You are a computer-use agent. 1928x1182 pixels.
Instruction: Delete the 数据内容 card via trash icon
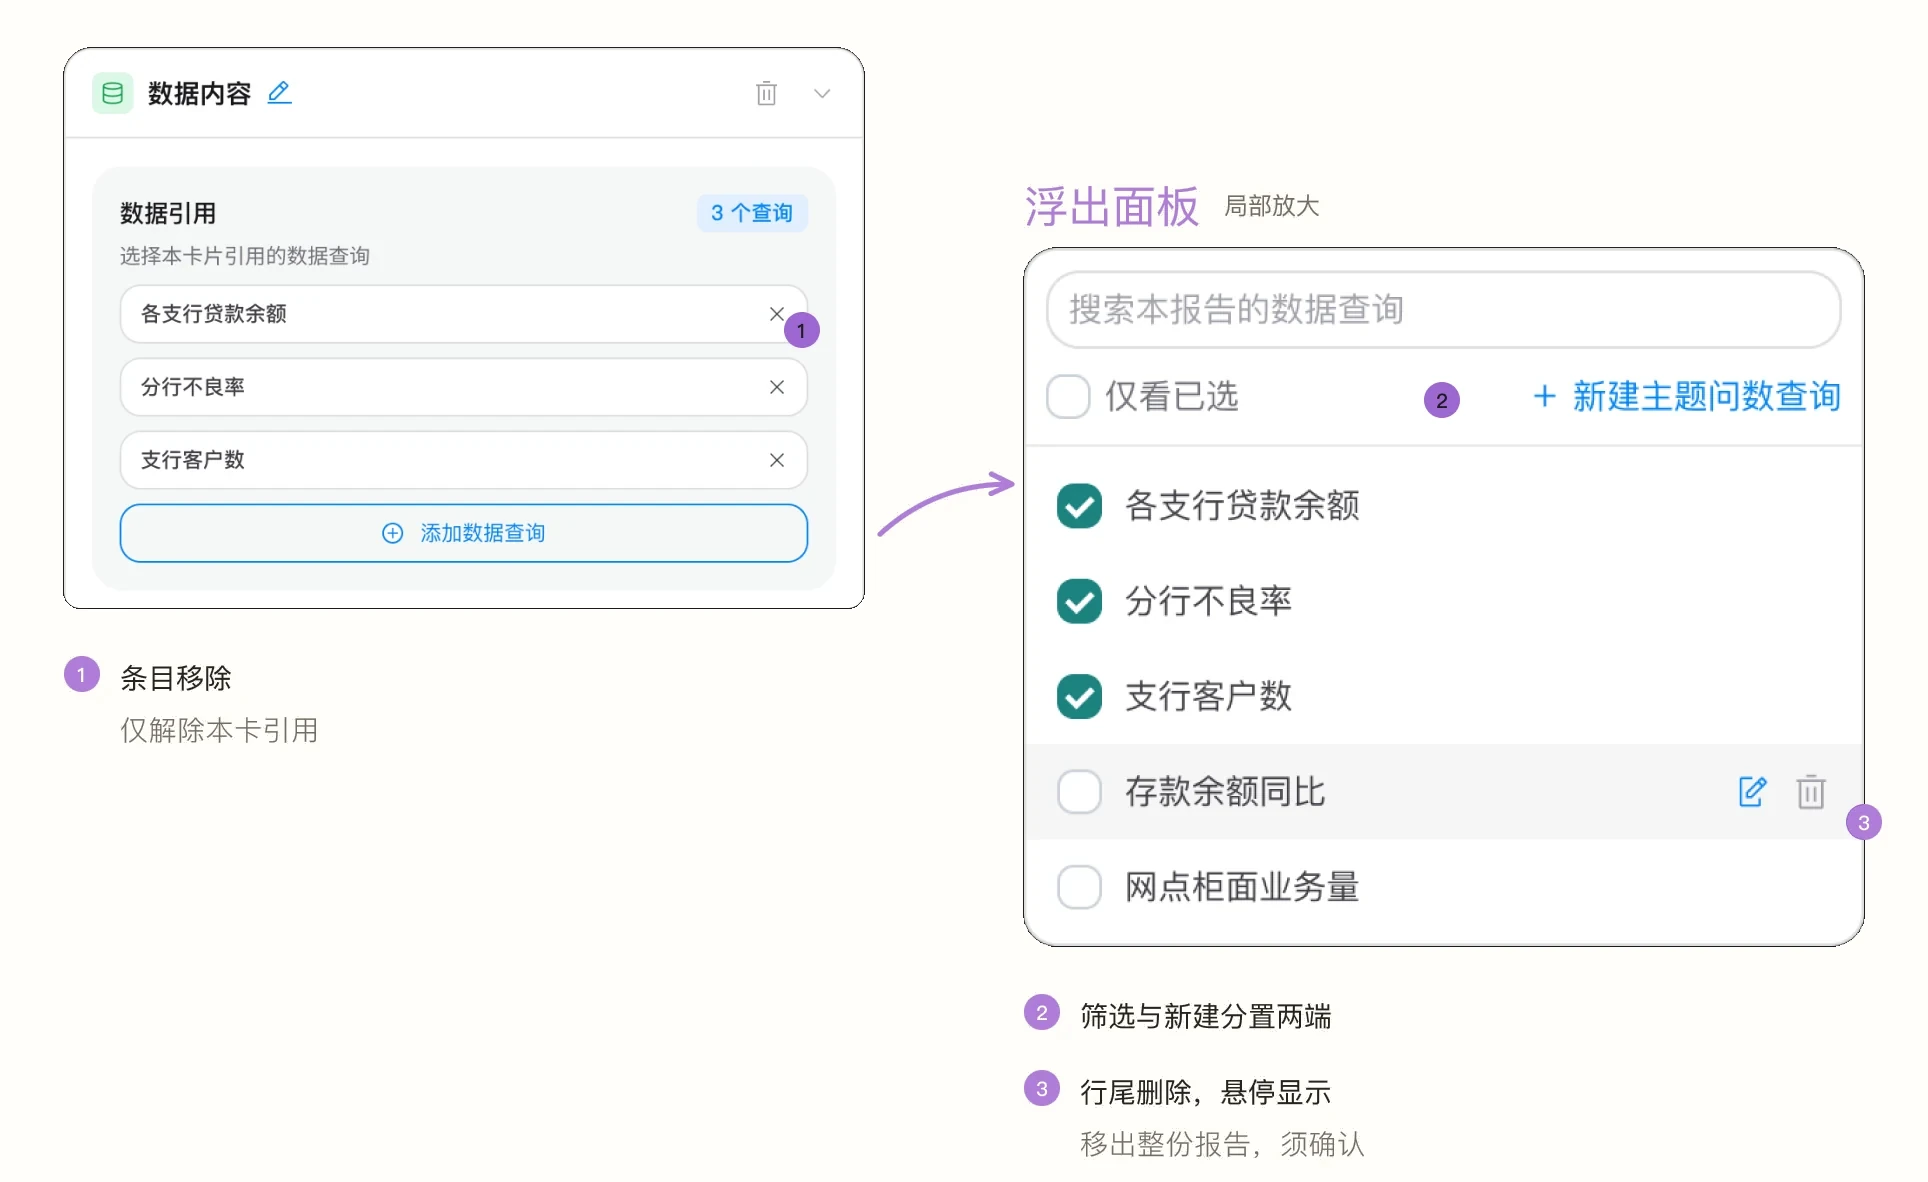(766, 93)
